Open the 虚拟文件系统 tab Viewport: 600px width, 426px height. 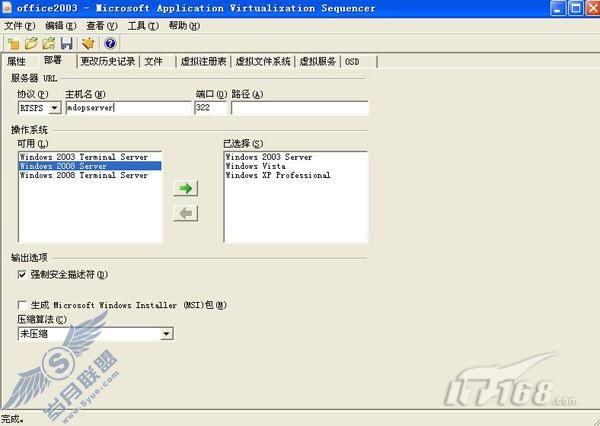[262, 61]
